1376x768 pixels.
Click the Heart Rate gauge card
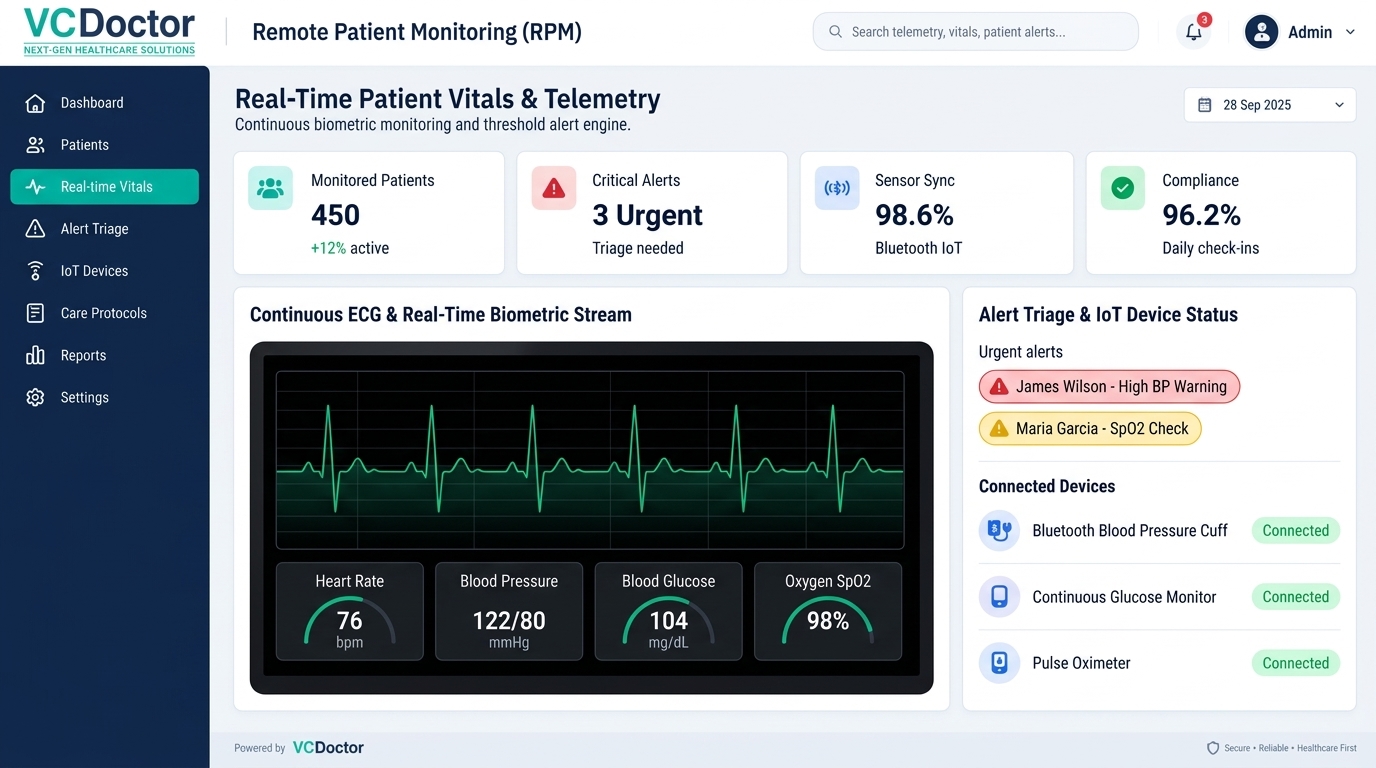(x=349, y=611)
